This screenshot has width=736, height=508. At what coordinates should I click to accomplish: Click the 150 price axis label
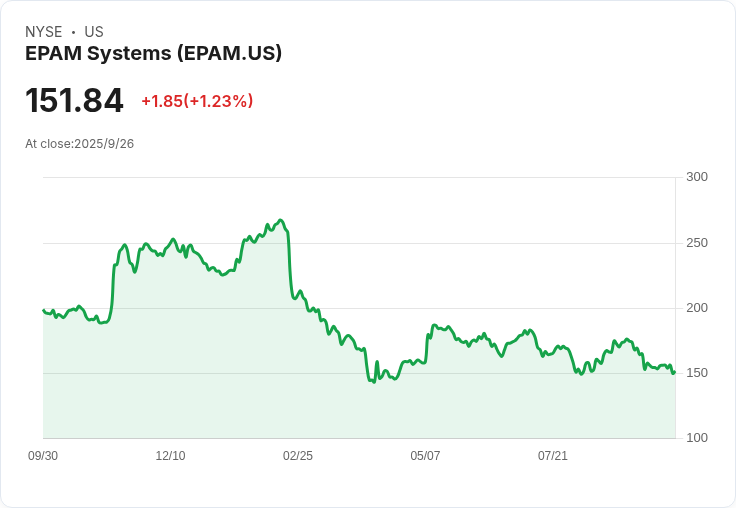[697, 373]
